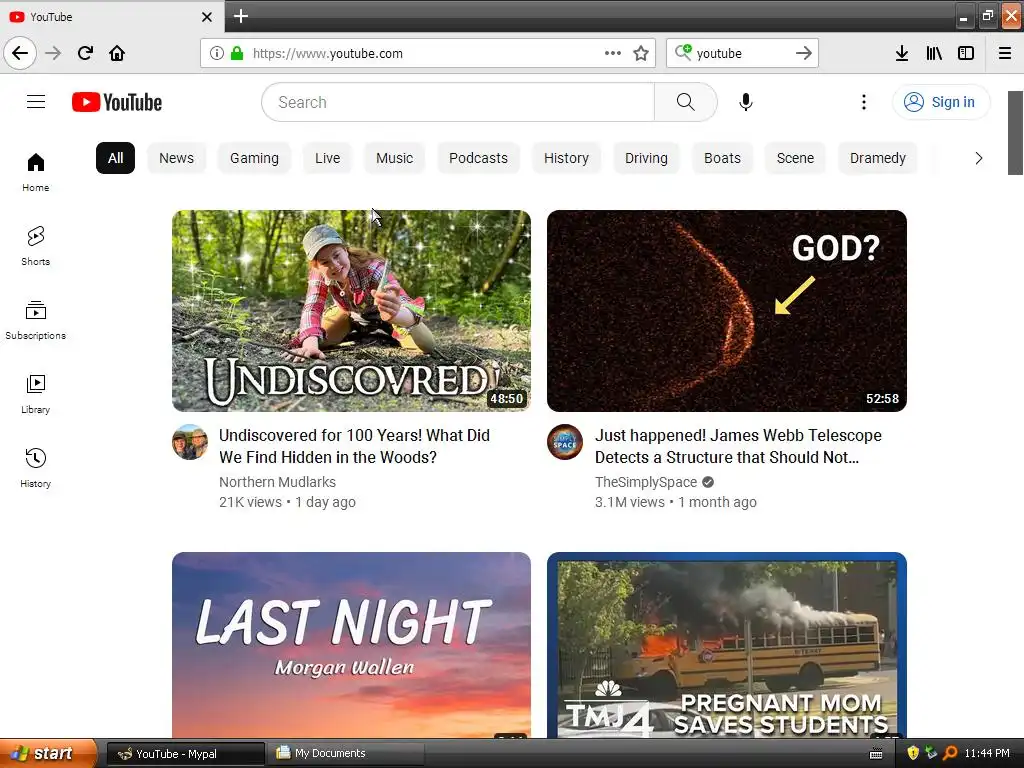This screenshot has height=768, width=1024.
Task: Open the browser hamburger menu
Action: coord(1004,53)
